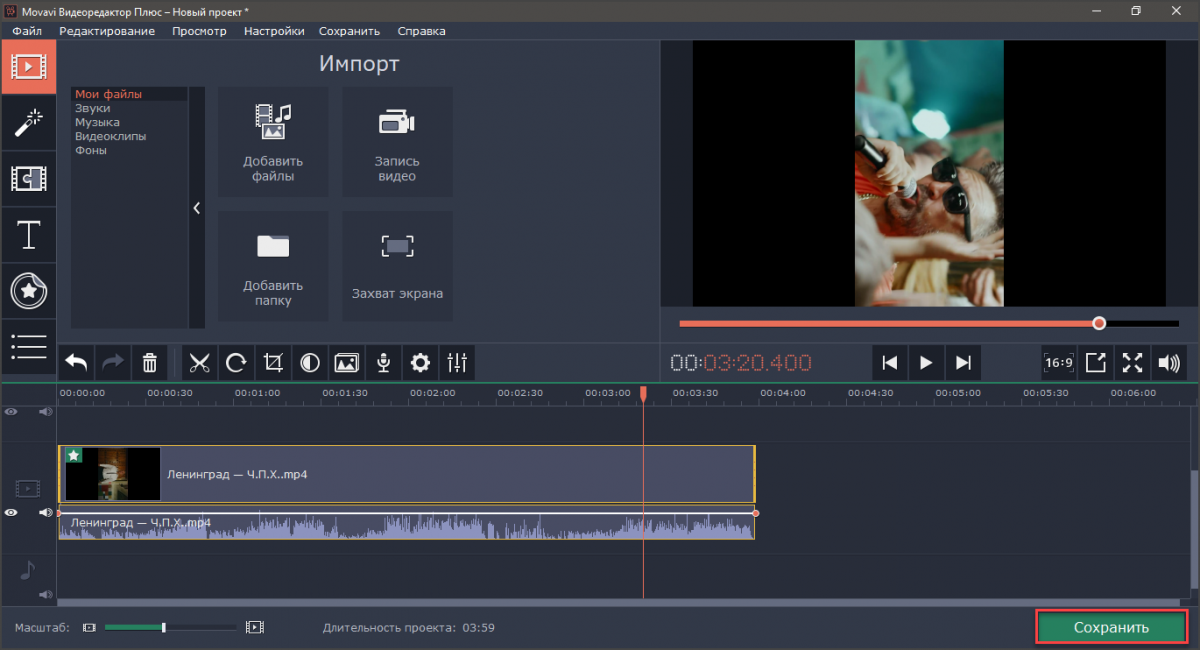Click the Длительность проекта 03:59 label
1200x650 pixels.
click(409, 628)
